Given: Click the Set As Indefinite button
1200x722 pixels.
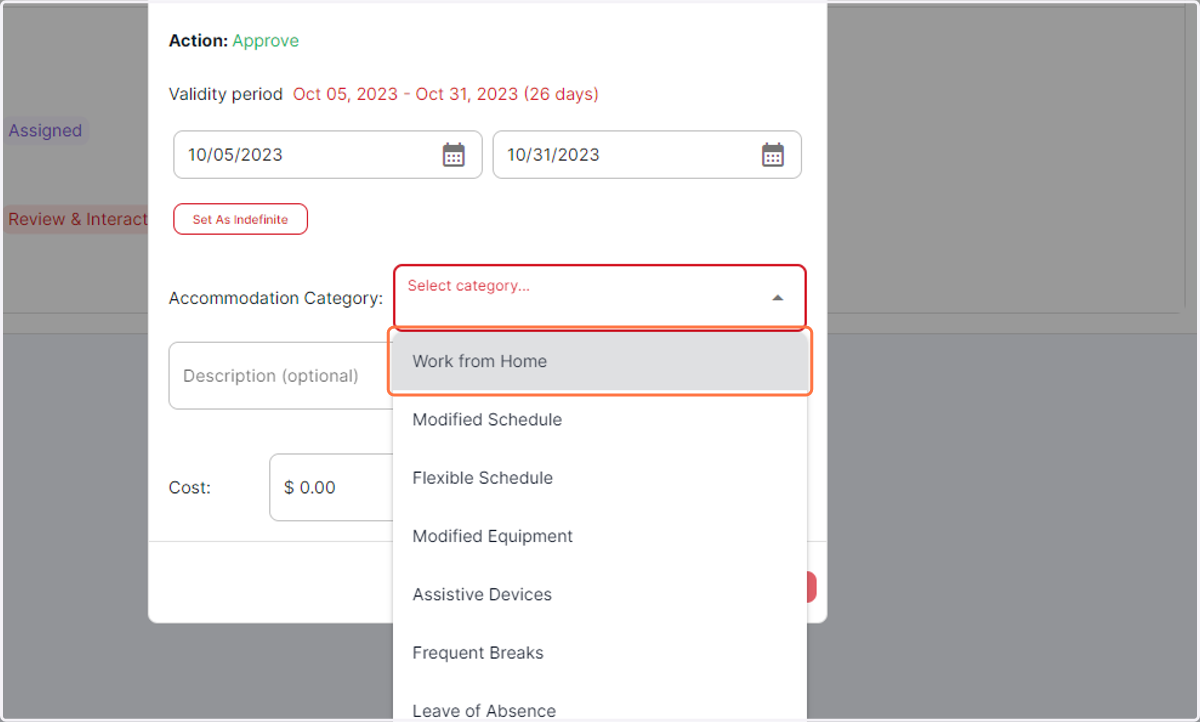Looking at the screenshot, I should click(240, 219).
